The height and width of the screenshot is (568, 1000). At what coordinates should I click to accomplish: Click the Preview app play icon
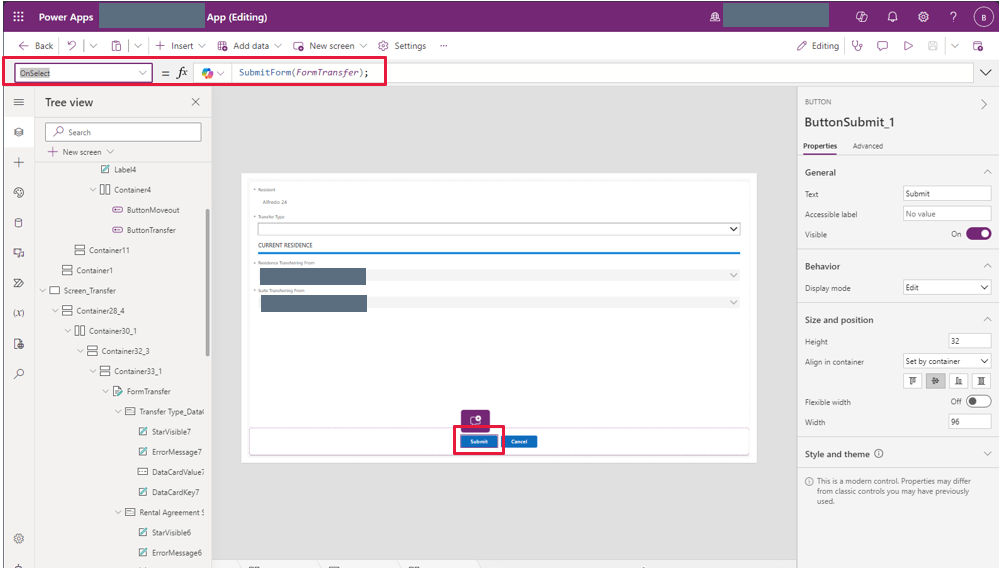(x=908, y=46)
